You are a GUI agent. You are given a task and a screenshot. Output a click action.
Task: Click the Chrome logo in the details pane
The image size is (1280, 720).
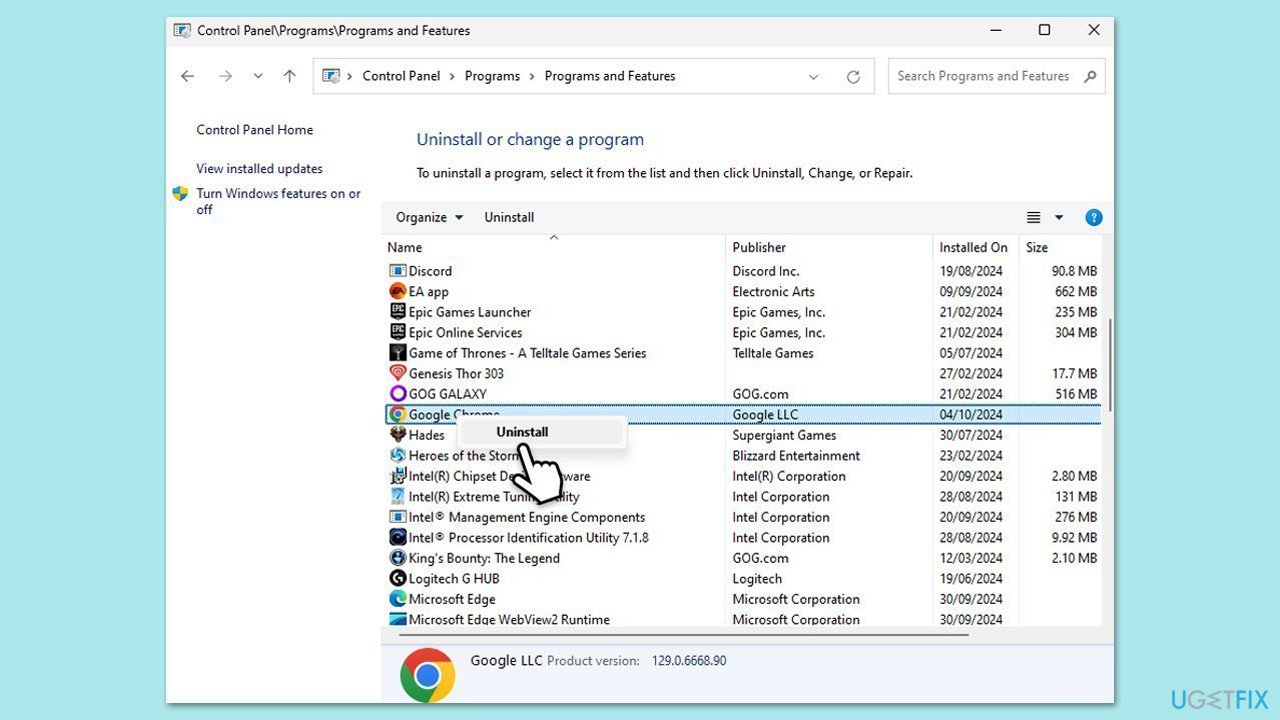[427, 676]
